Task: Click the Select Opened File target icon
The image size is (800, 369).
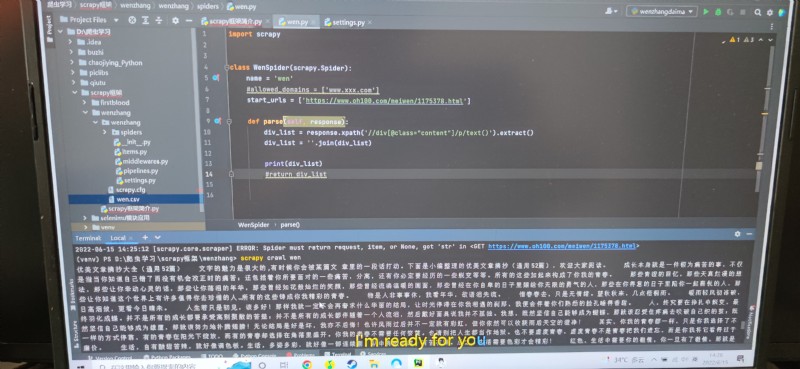Action: (132, 20)
